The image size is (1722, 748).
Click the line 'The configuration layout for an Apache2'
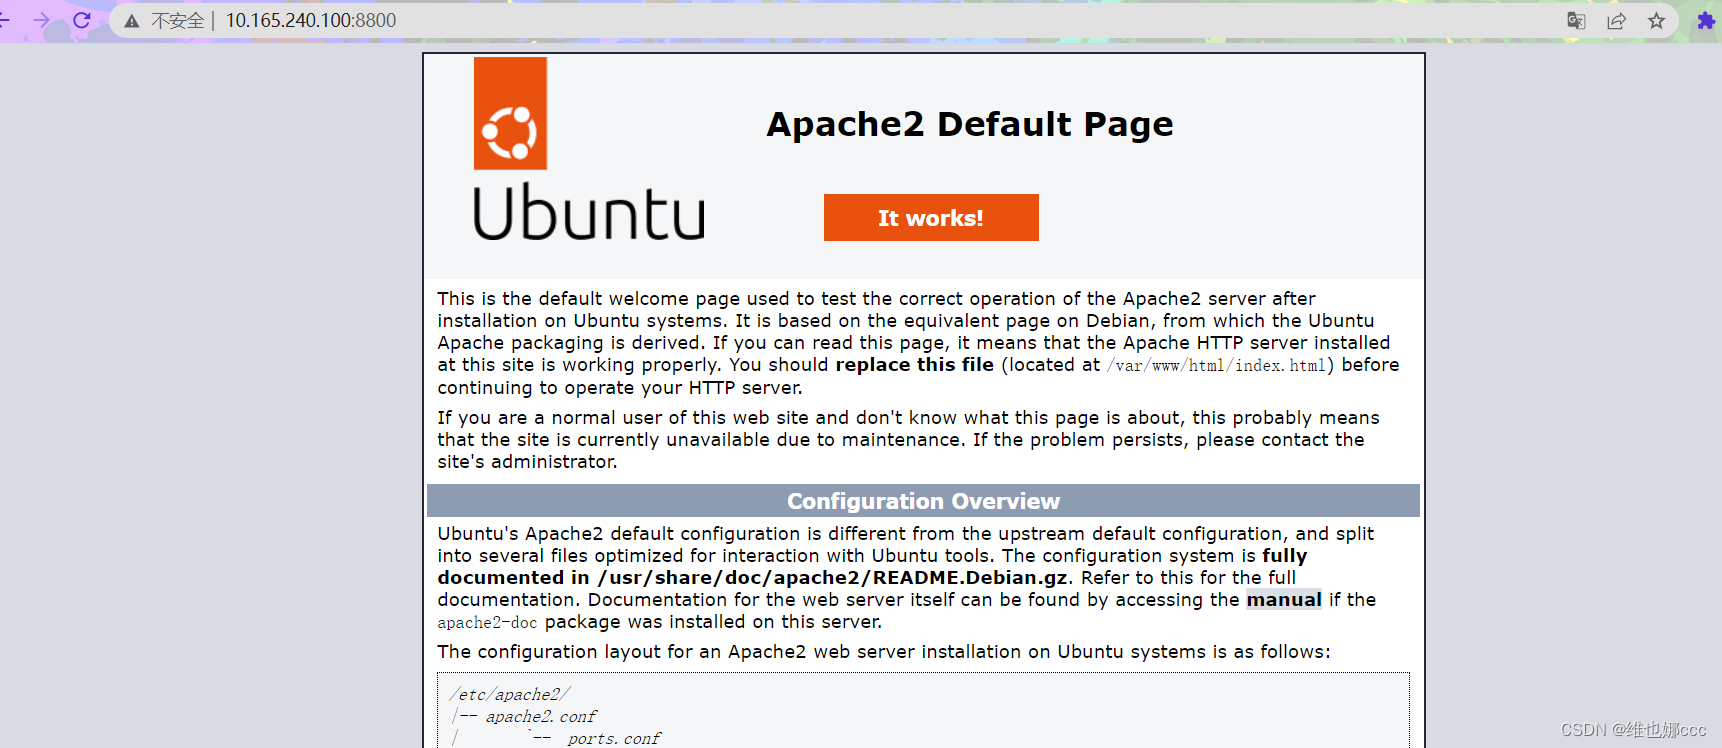click(x=884, y=652)
